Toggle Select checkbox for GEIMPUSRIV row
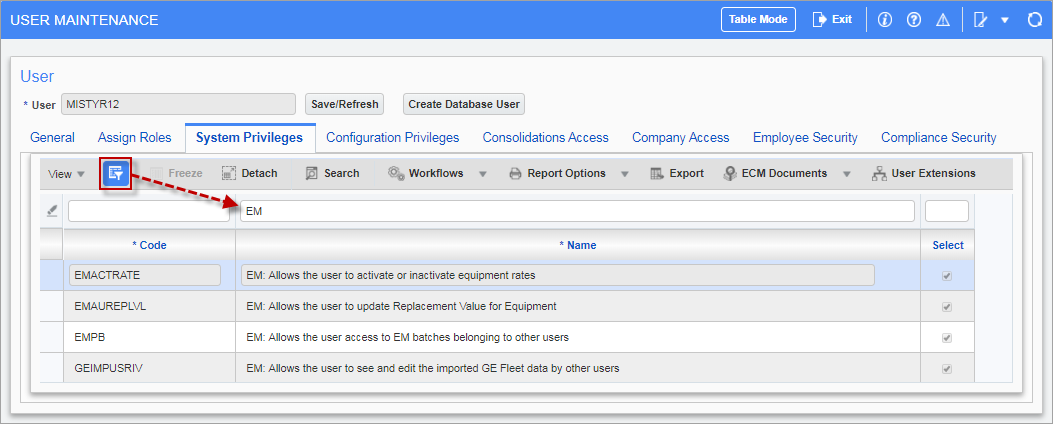 (946, 368)
